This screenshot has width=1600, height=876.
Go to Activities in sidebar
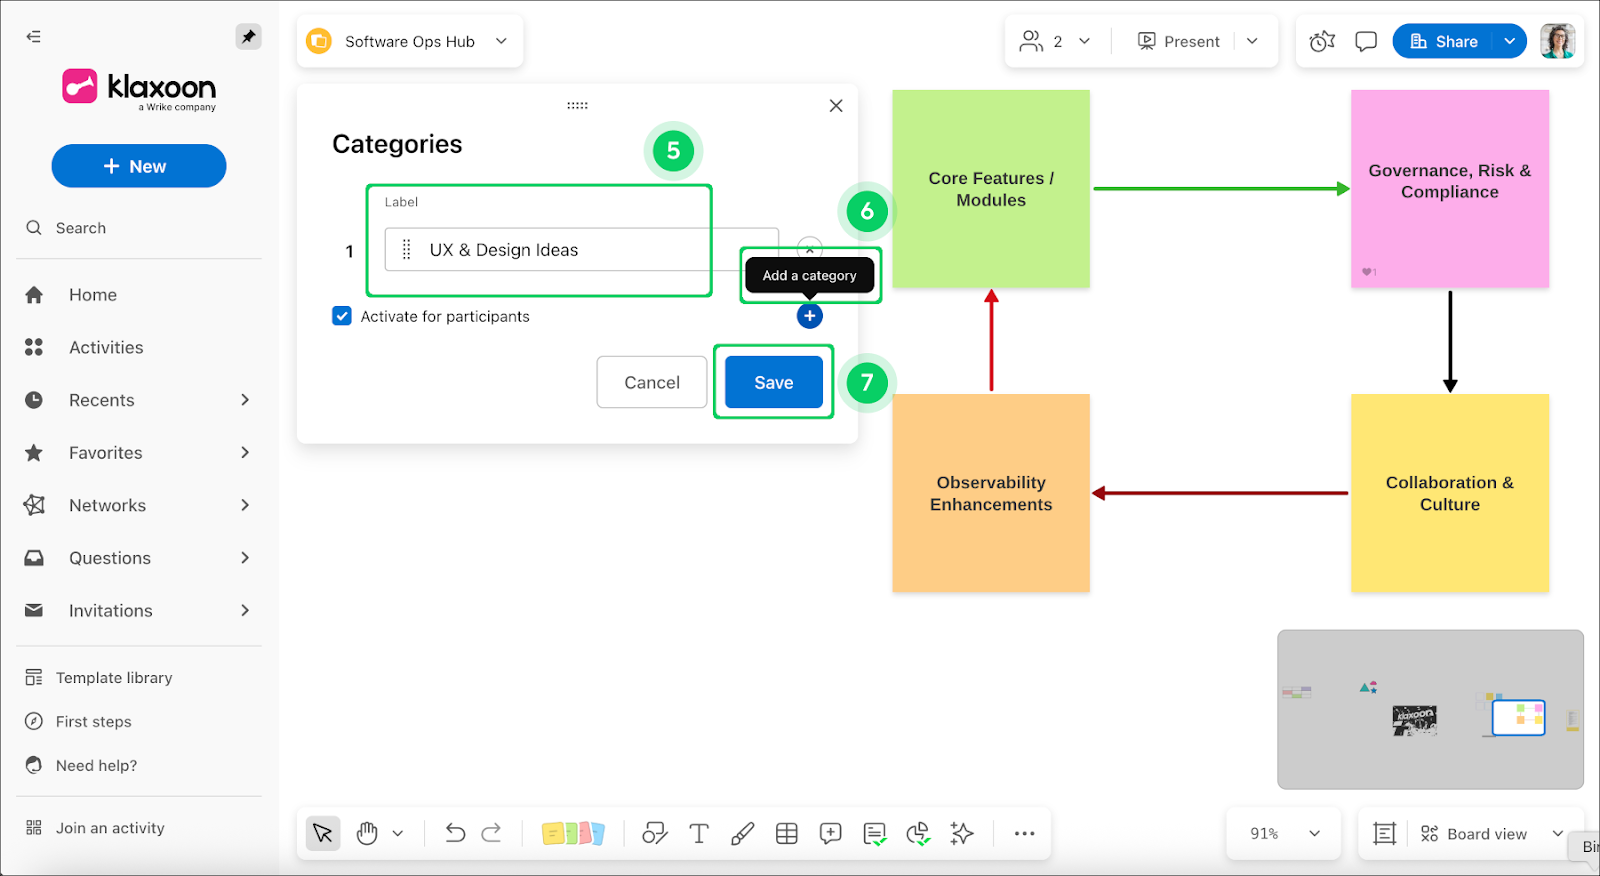coord(106,347)
